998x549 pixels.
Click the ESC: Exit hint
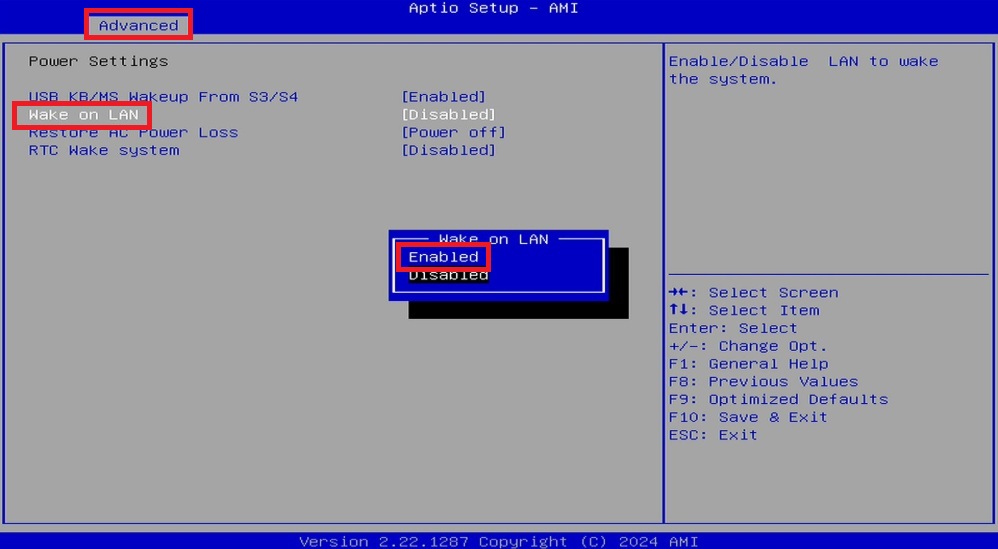coord(713,435)
